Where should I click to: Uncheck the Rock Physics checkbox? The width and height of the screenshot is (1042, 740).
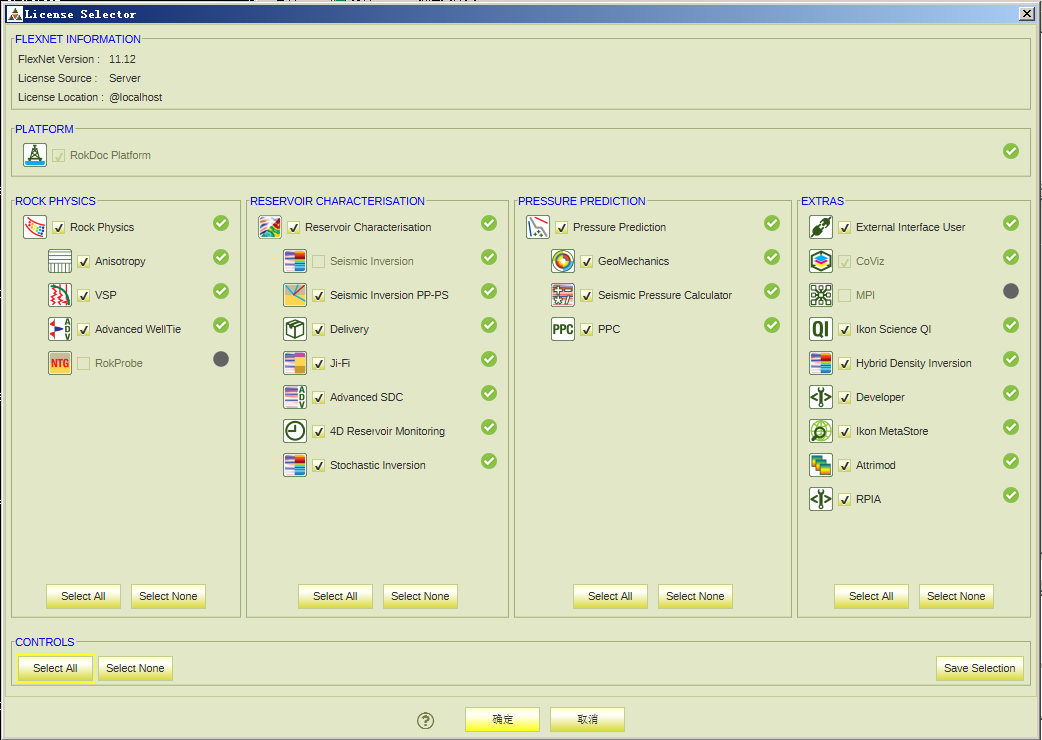[58, 227]
